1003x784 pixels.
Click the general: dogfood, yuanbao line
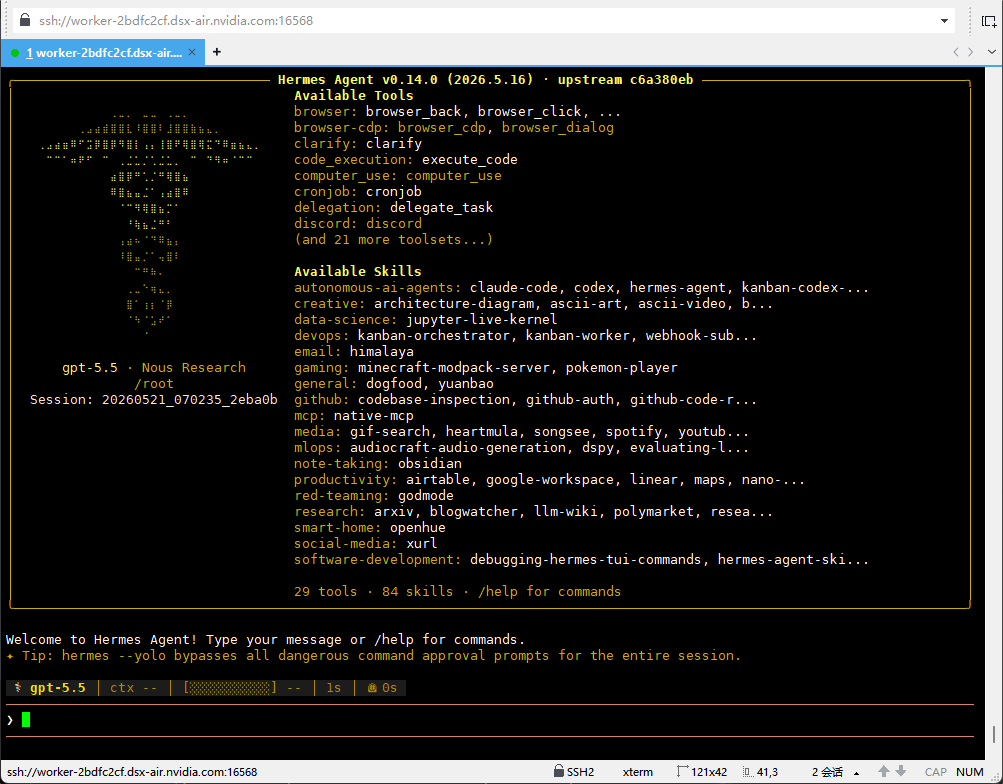pos(393,383)
